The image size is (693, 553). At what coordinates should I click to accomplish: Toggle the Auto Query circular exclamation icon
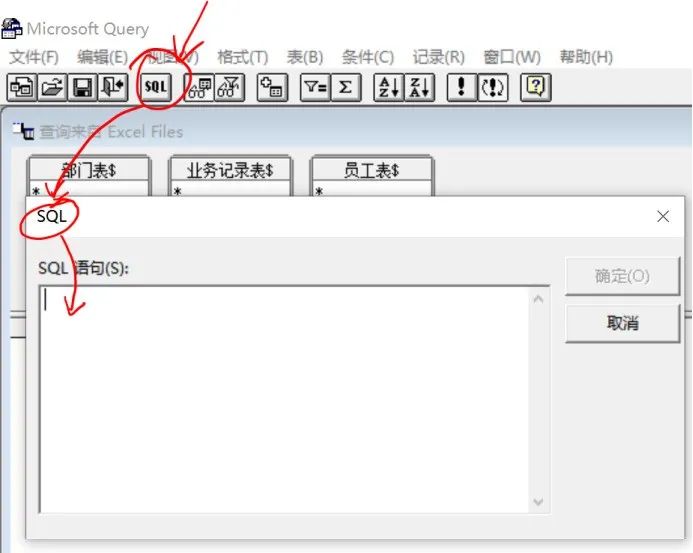coord(493,87)
